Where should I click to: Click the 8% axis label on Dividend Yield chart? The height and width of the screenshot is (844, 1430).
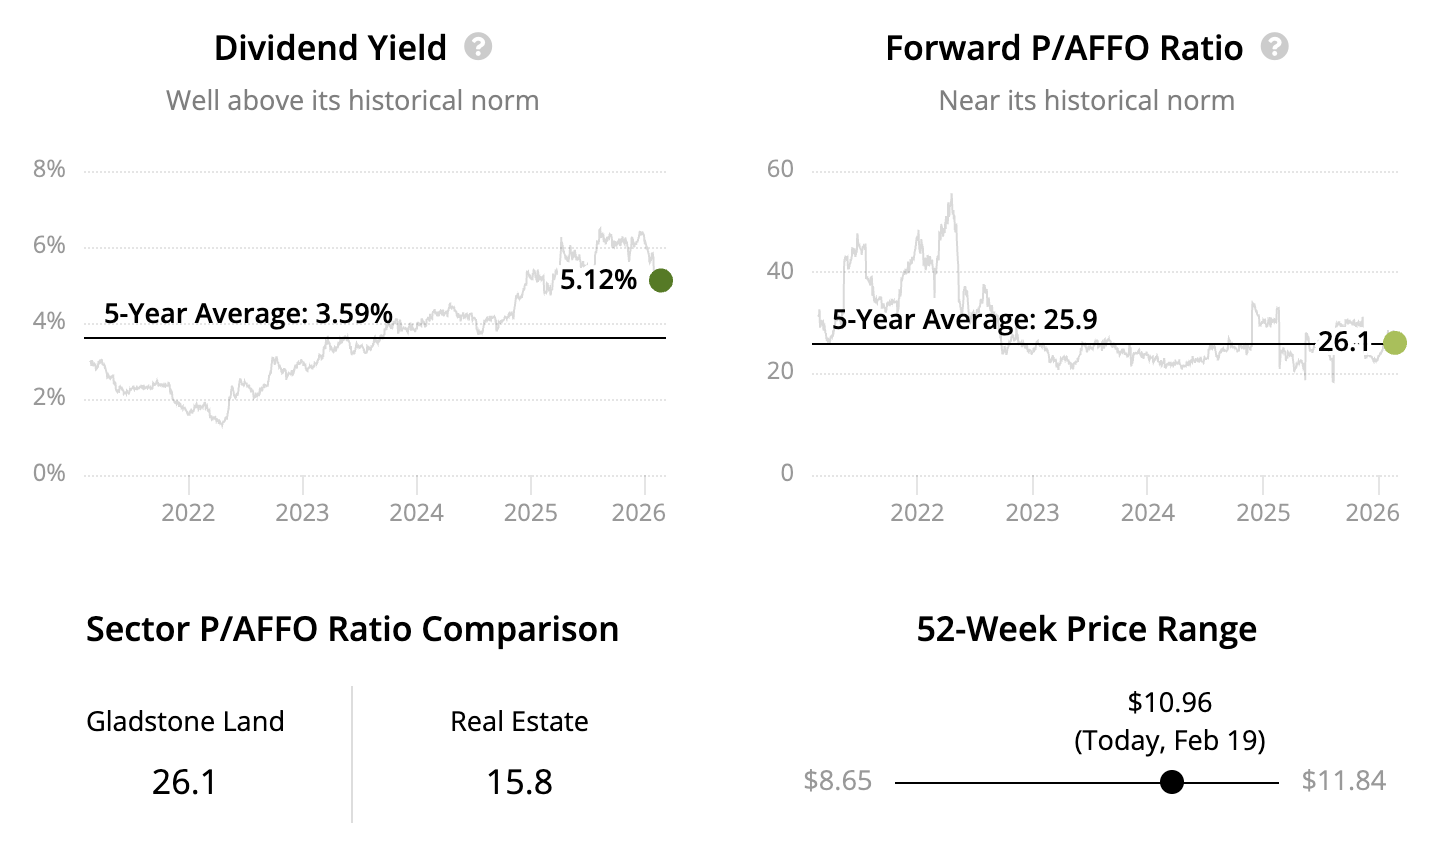[x=49, y=169]
